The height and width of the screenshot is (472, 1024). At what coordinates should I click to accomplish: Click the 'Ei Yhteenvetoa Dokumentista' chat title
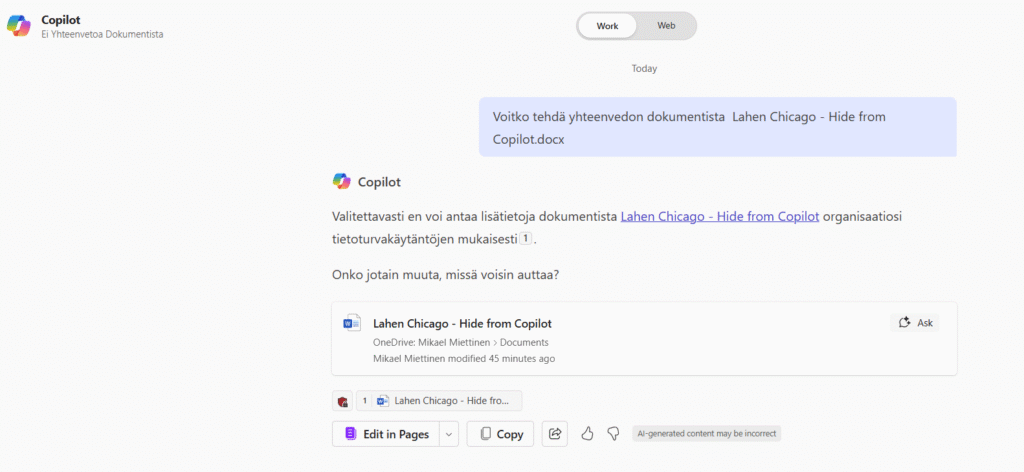(103, 35)
